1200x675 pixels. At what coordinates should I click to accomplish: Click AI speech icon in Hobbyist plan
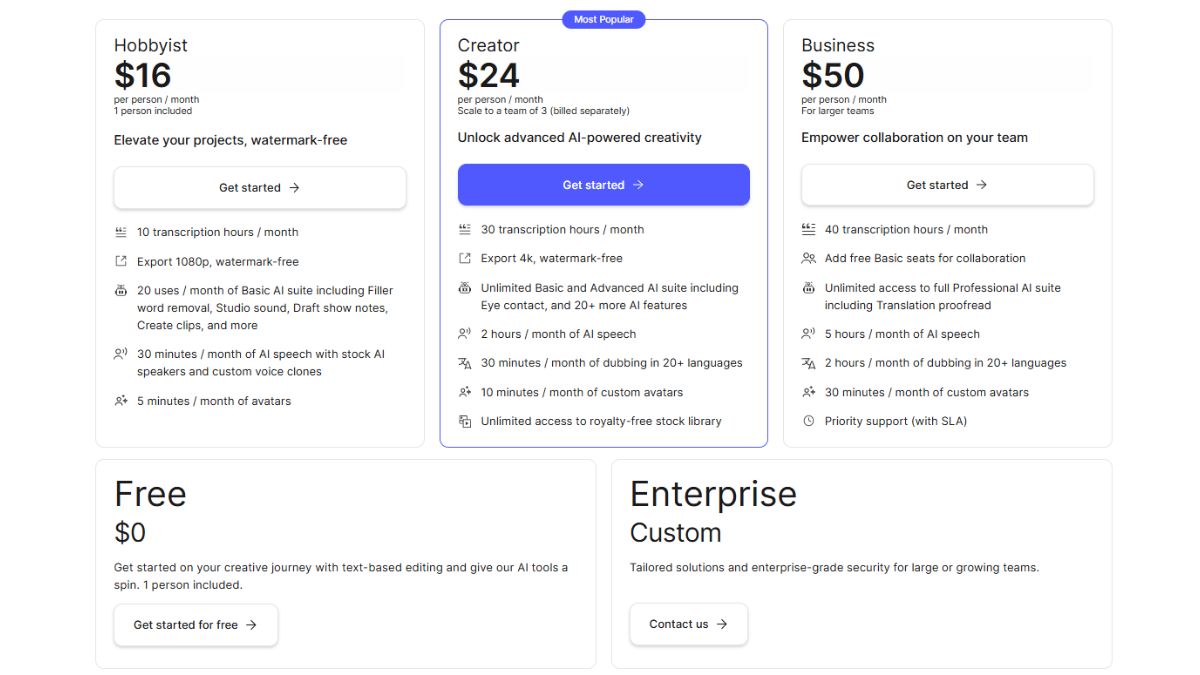tap(120, 354)
